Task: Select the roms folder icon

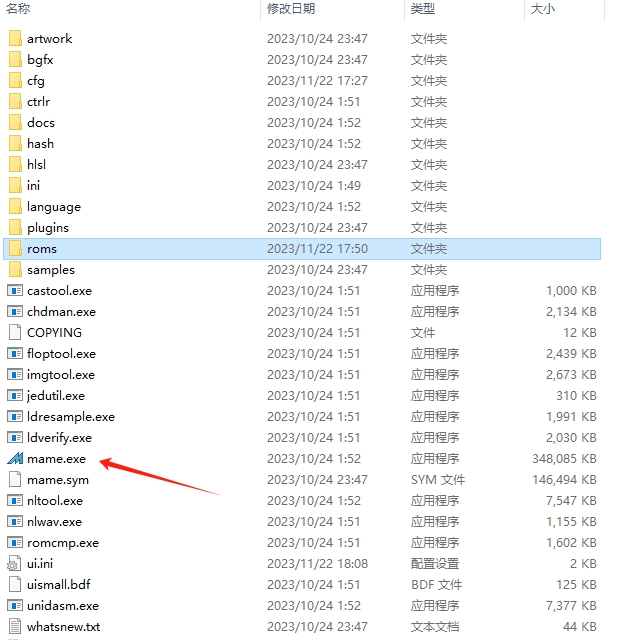Action: [14, 249]
